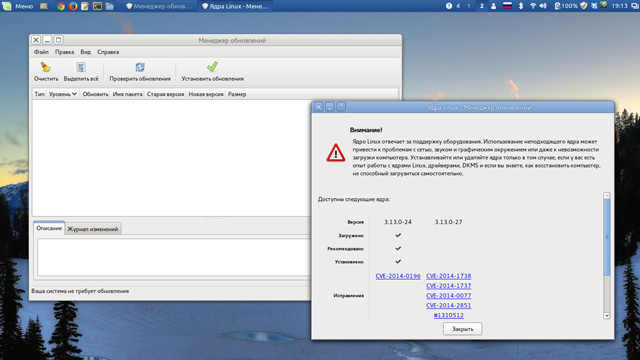Switch to workspace 4
640x360 pixels.
click(x=458, y=6)
